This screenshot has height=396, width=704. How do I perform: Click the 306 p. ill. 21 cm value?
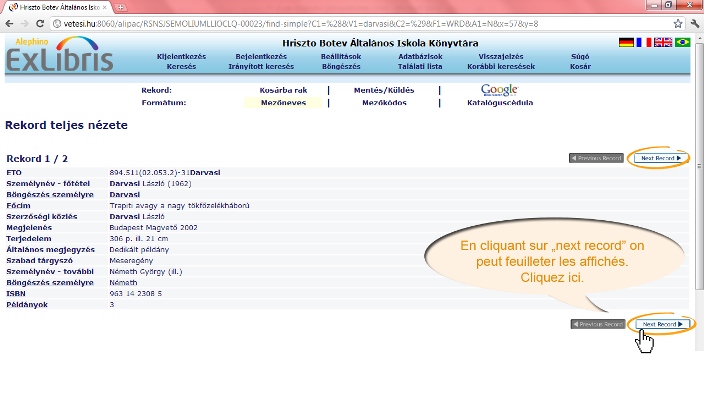tap(139, 238)
